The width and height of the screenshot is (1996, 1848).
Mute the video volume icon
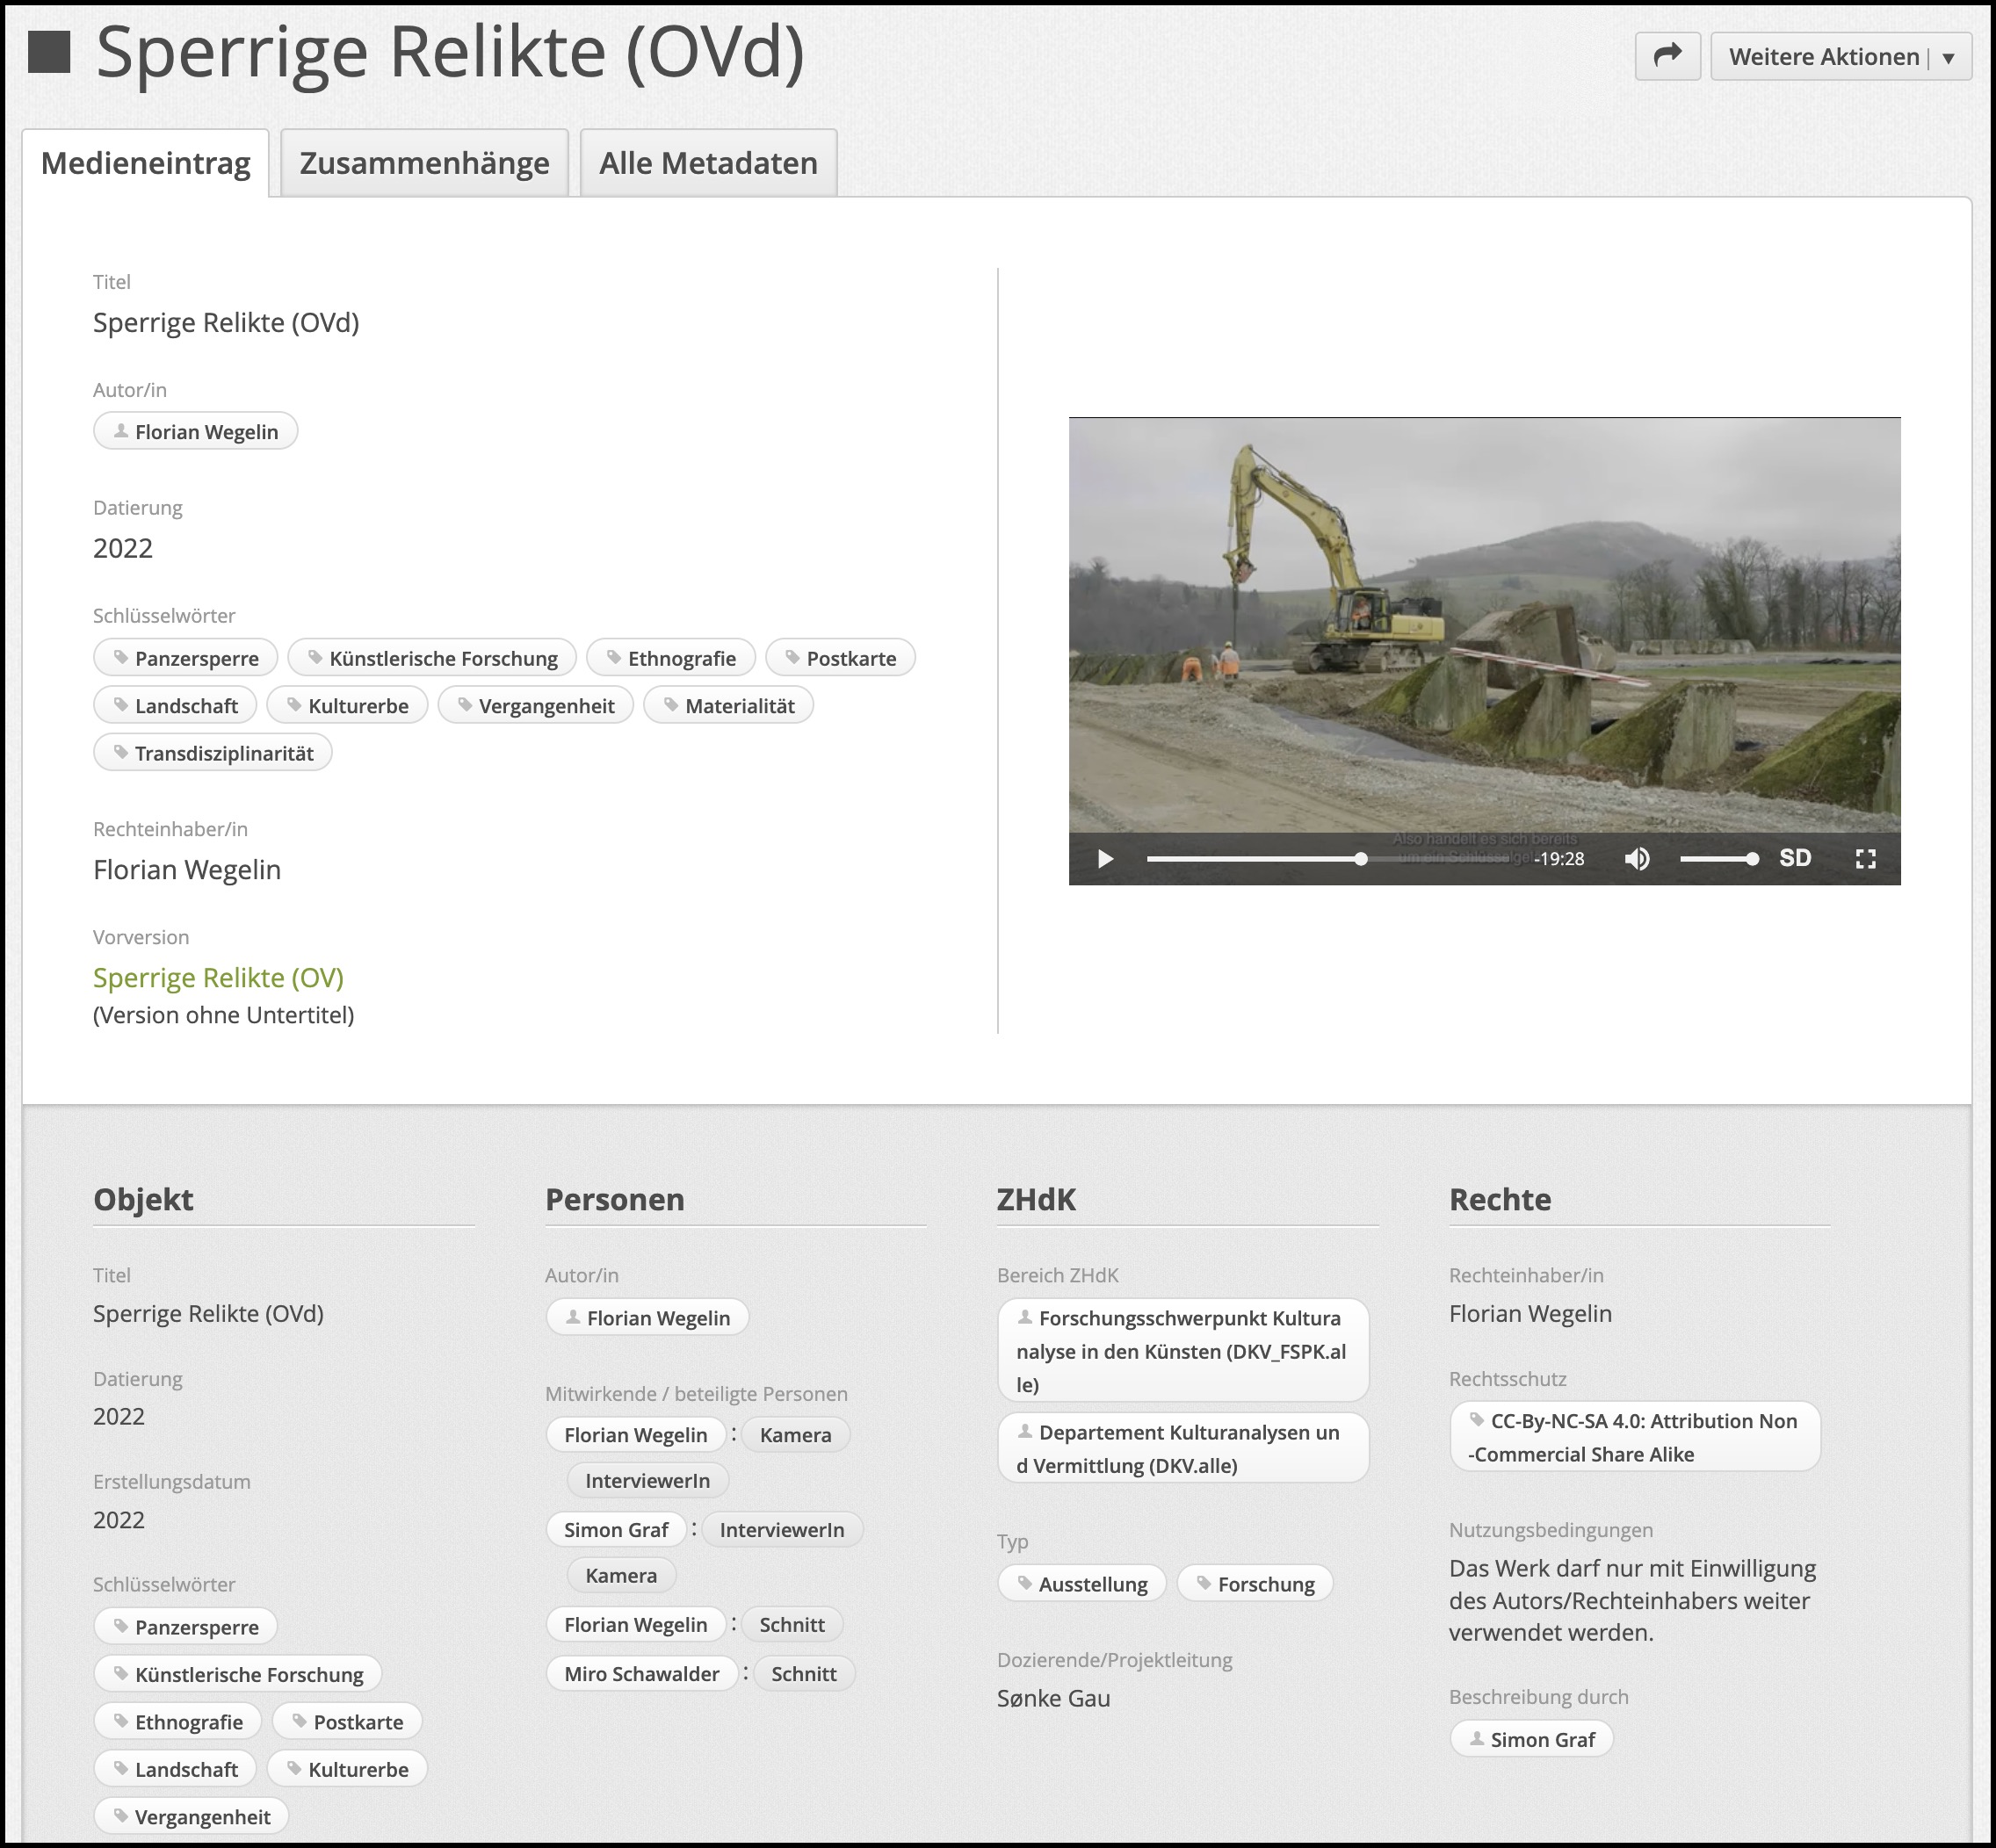[x=1637, y=859]
